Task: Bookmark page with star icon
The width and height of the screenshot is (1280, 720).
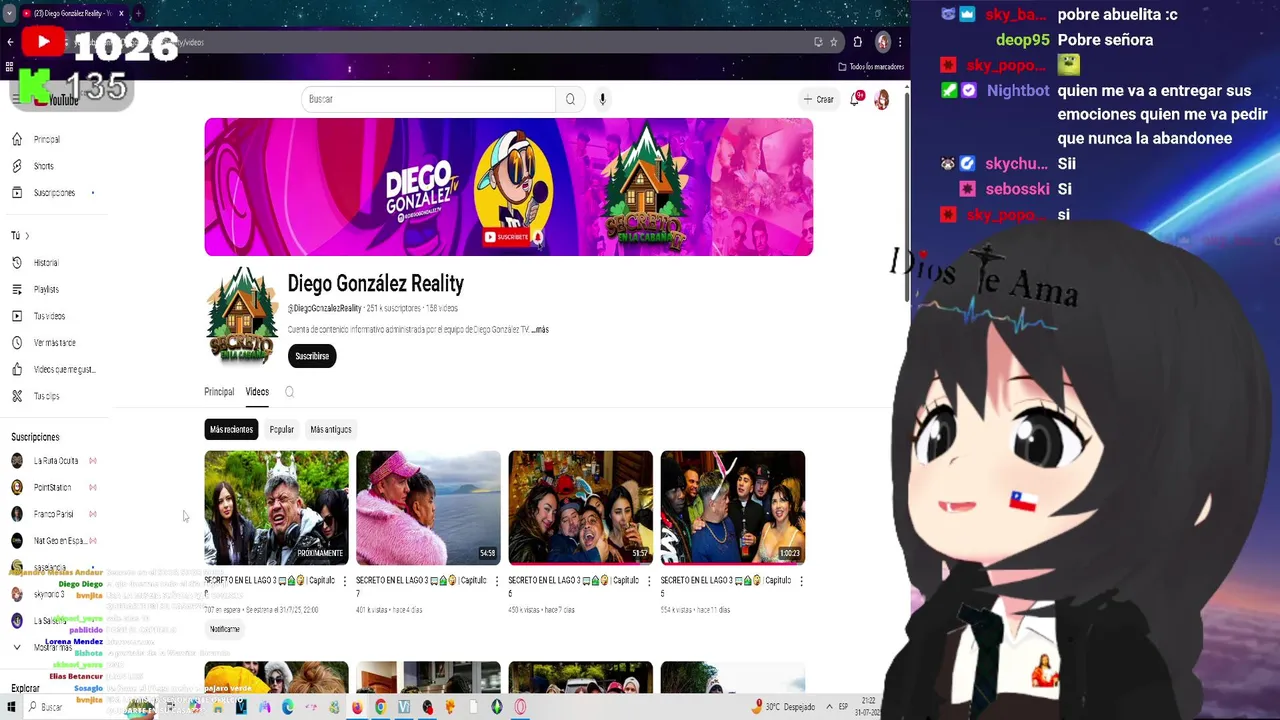Action: [x=833, y=42]
